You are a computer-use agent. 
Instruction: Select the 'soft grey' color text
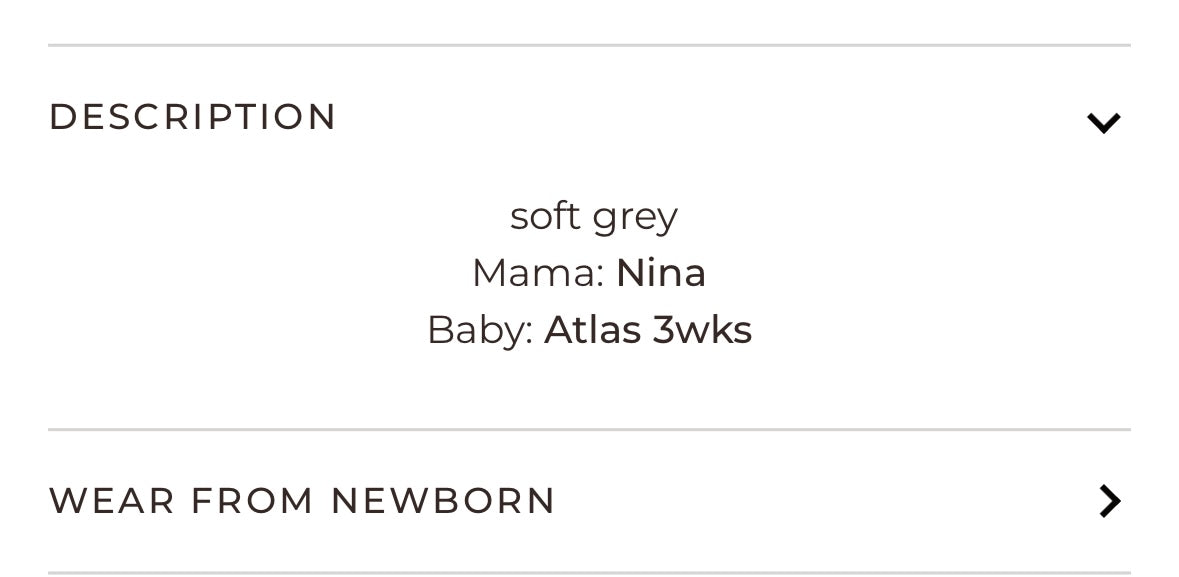coord(594,217)
